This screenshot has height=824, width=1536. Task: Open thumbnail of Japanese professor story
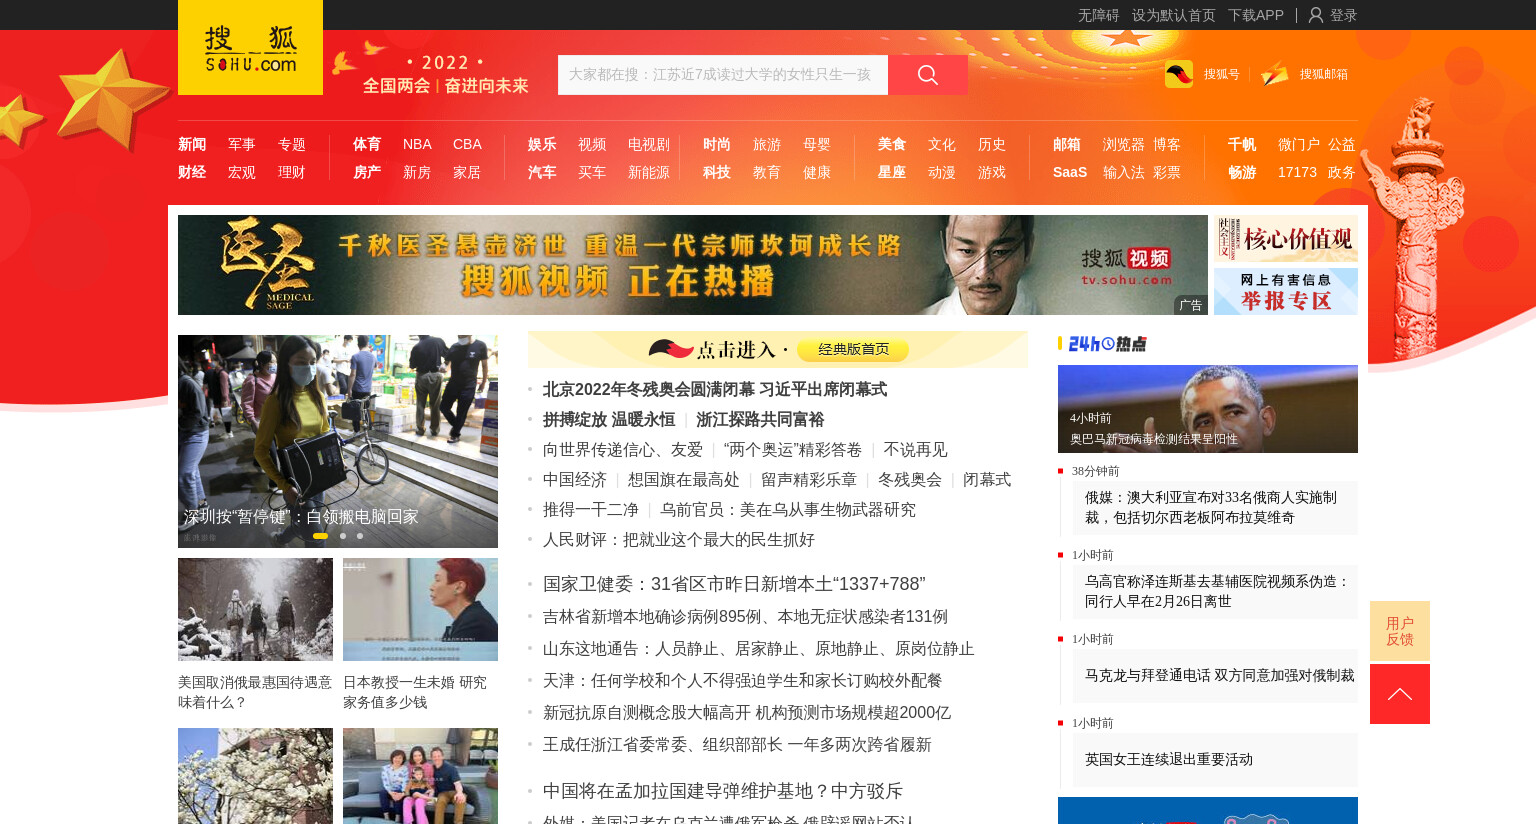[x=420, y=609]
